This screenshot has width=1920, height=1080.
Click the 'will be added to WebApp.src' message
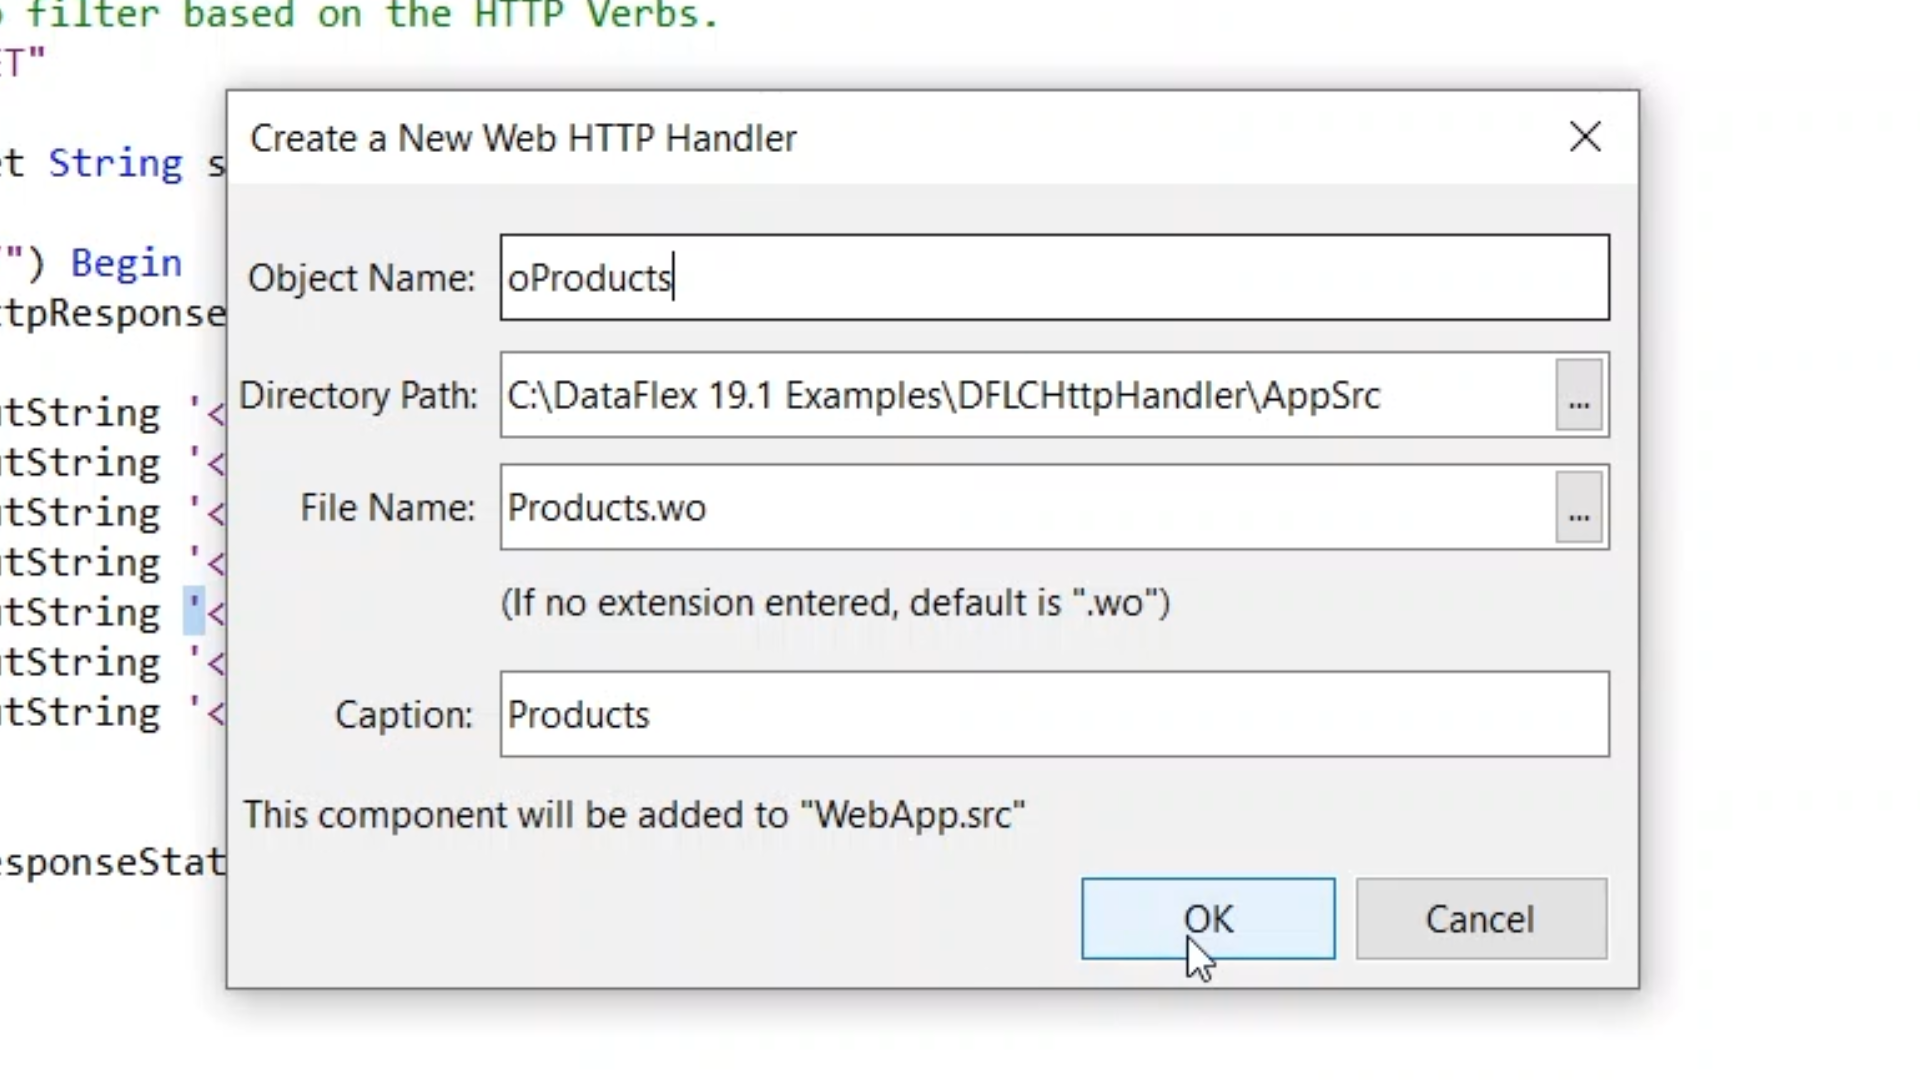point(634,815)
